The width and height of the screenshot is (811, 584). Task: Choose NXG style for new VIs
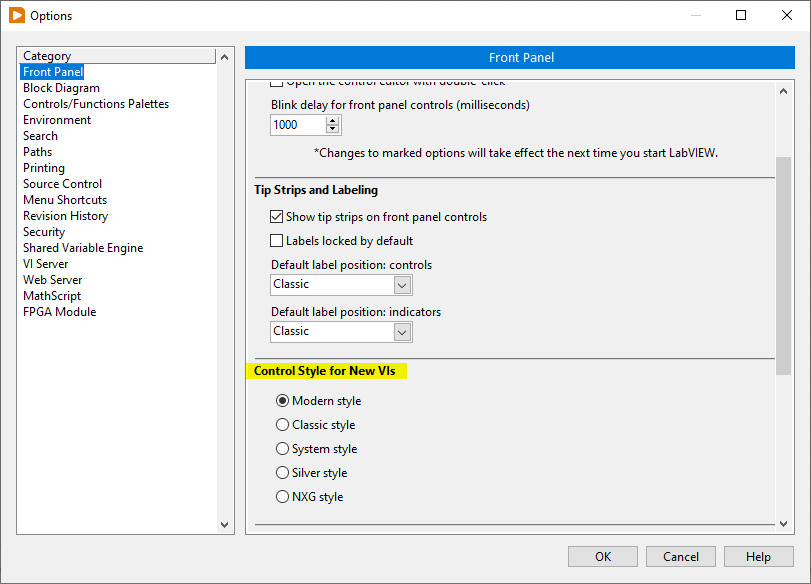tap(283, 497)
